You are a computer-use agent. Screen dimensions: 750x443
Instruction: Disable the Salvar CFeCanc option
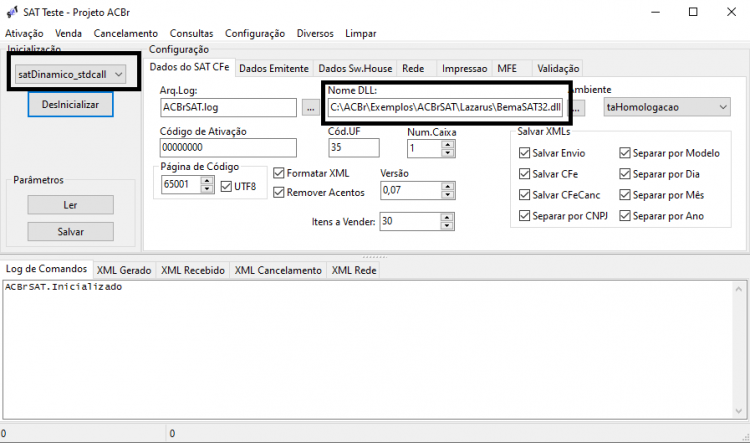[x=524, y=195]
